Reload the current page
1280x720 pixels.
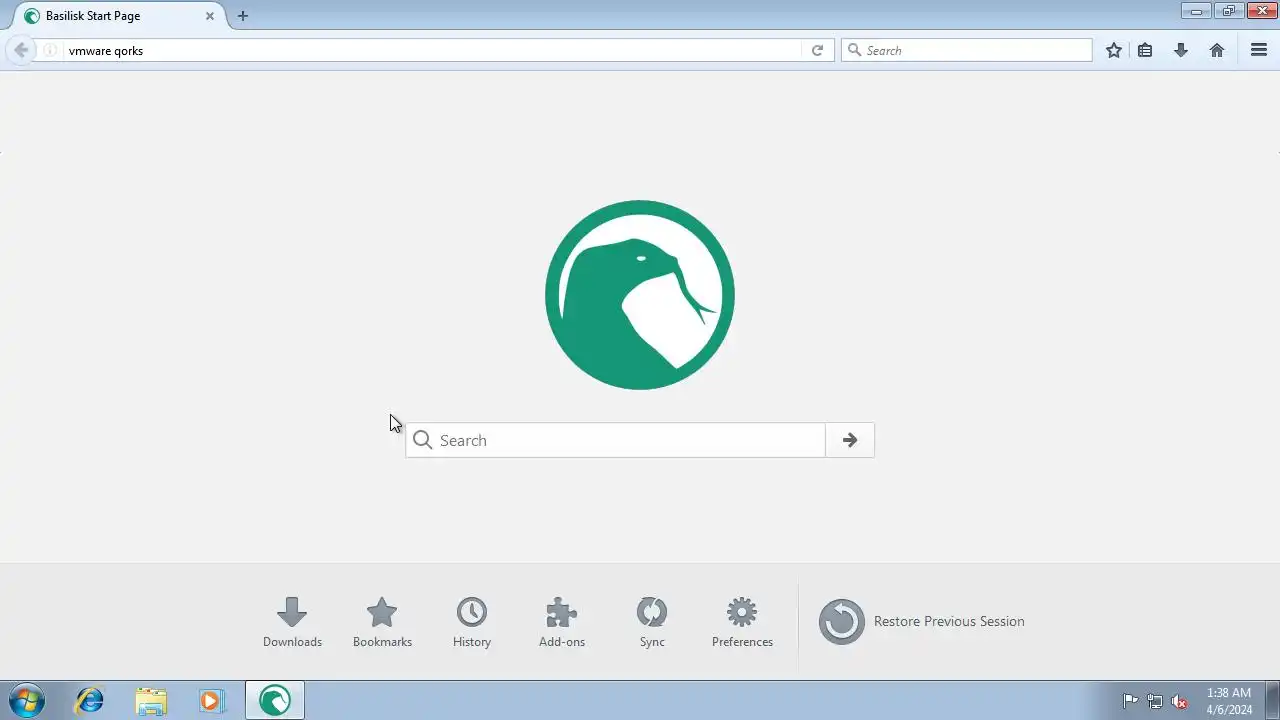point(817,50)
